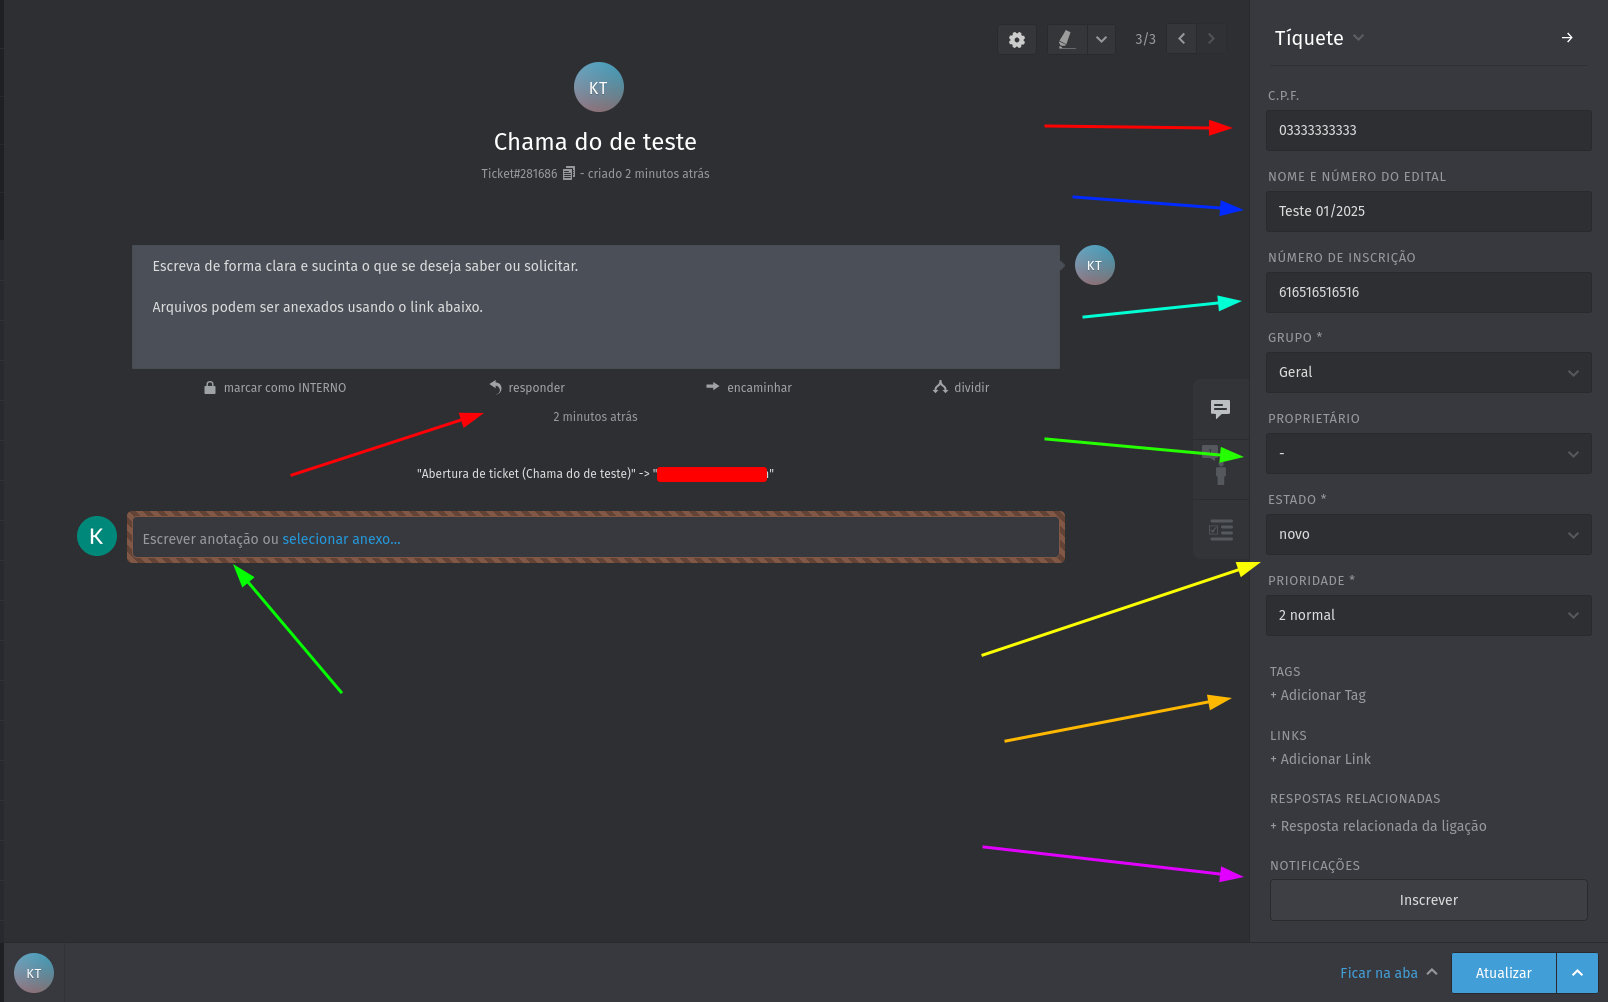Open the checklist sidebar icon

(x=1220, y=530)
